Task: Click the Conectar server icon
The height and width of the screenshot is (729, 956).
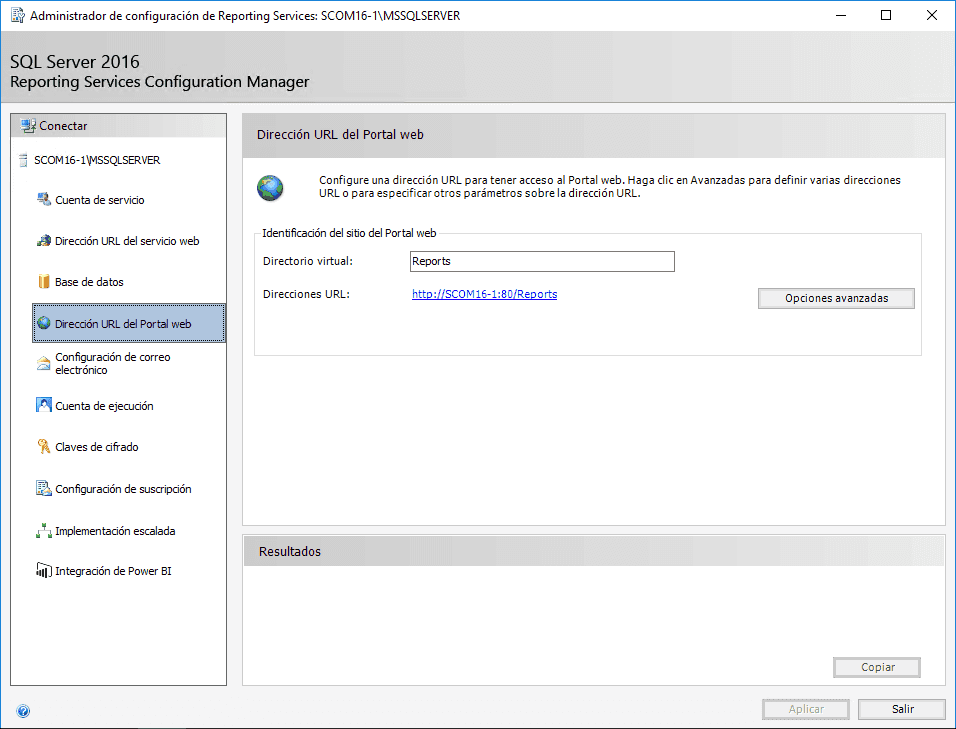Action: tap(27, 126)
